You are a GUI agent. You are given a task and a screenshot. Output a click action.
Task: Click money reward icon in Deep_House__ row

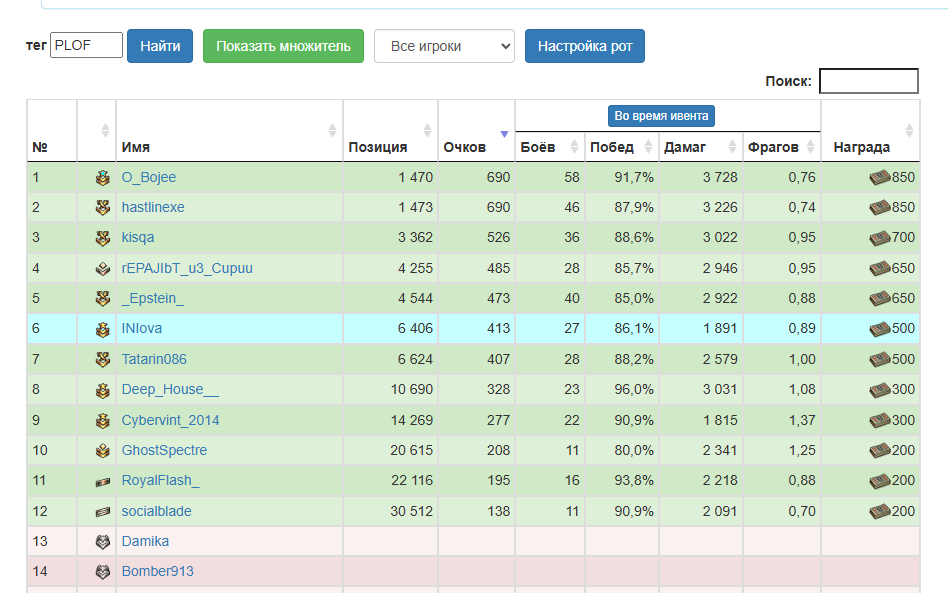point(880,390)
